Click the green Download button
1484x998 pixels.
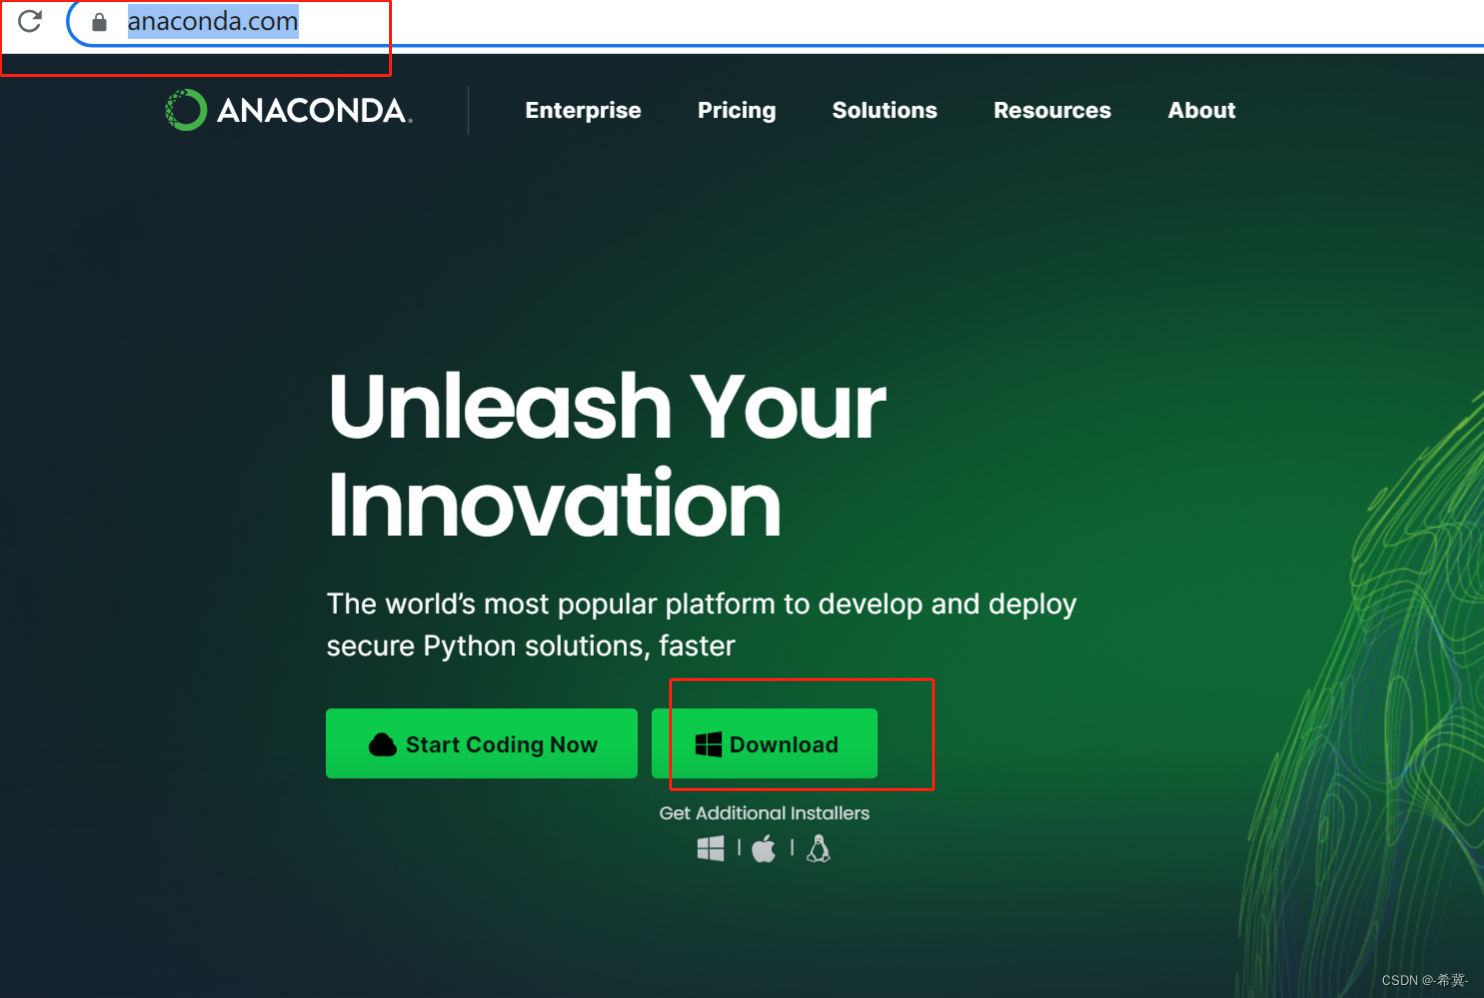pyautogui.click(x=765, y=744)
